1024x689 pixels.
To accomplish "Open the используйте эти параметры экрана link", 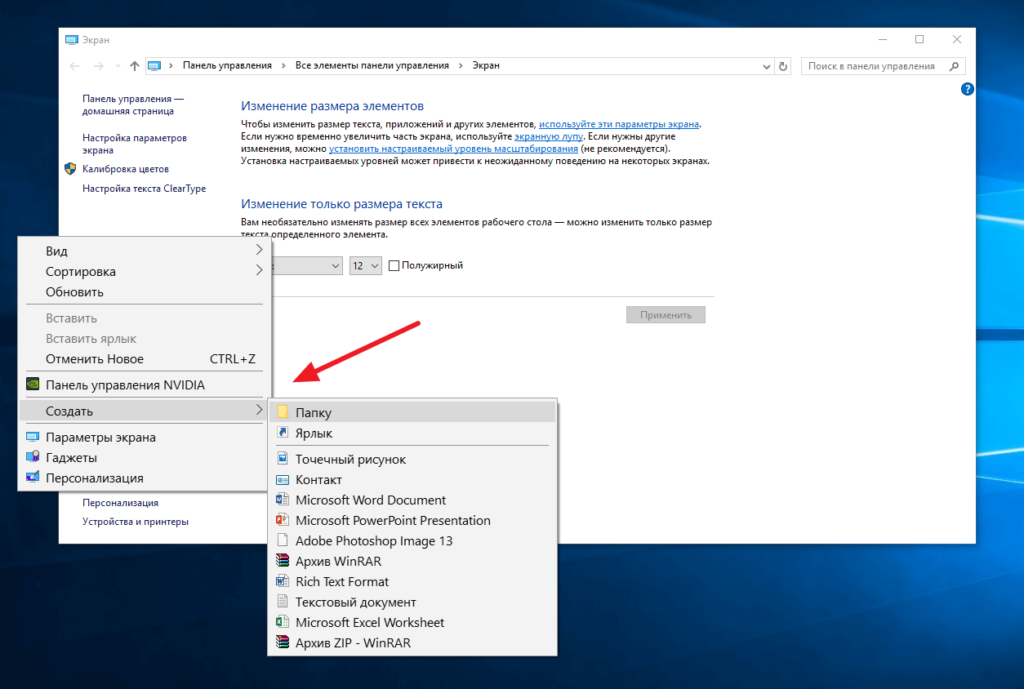I will pos(618,124).
